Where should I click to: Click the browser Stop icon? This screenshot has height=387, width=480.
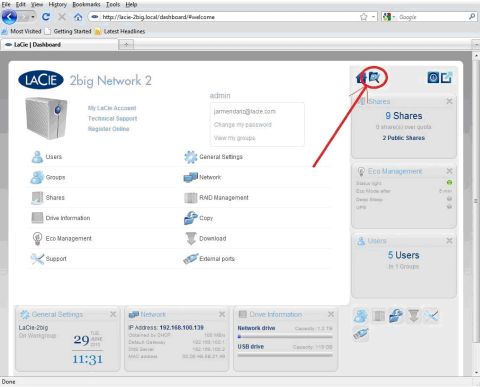(x=62, y=17)
